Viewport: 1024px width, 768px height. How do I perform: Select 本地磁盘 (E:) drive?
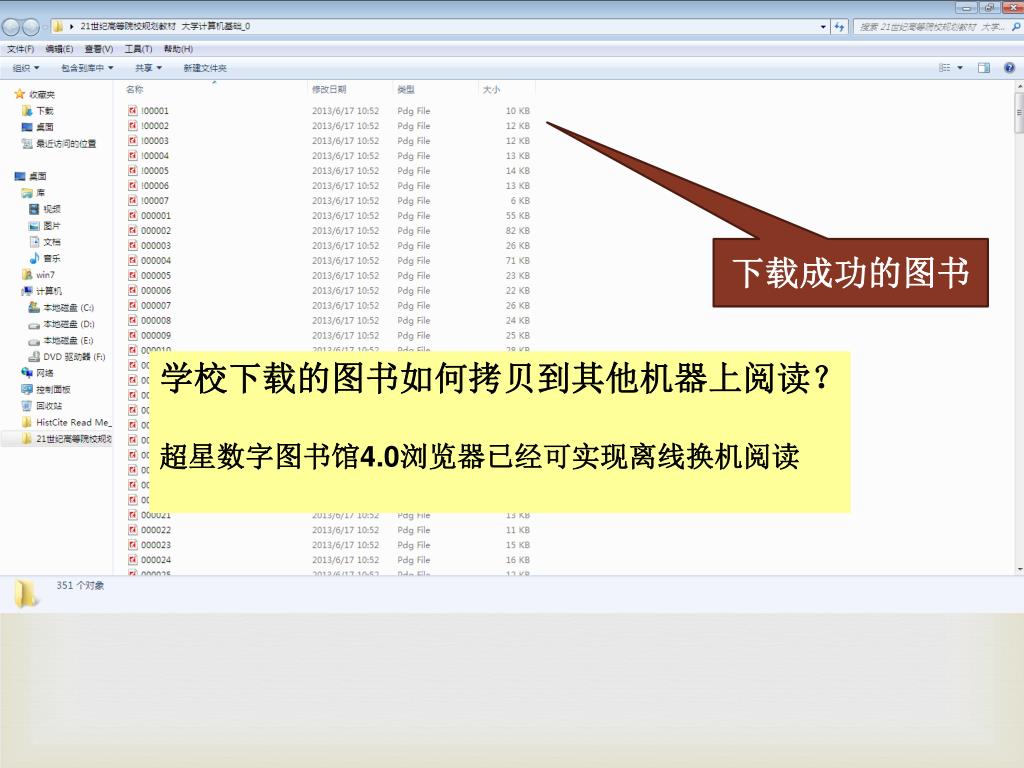61,340
